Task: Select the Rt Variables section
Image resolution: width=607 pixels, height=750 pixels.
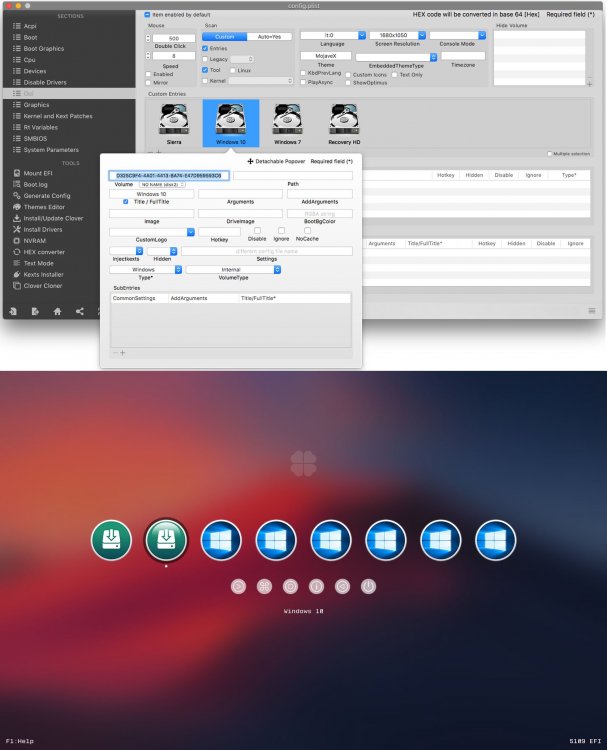Action: click(x=40, y=127)
